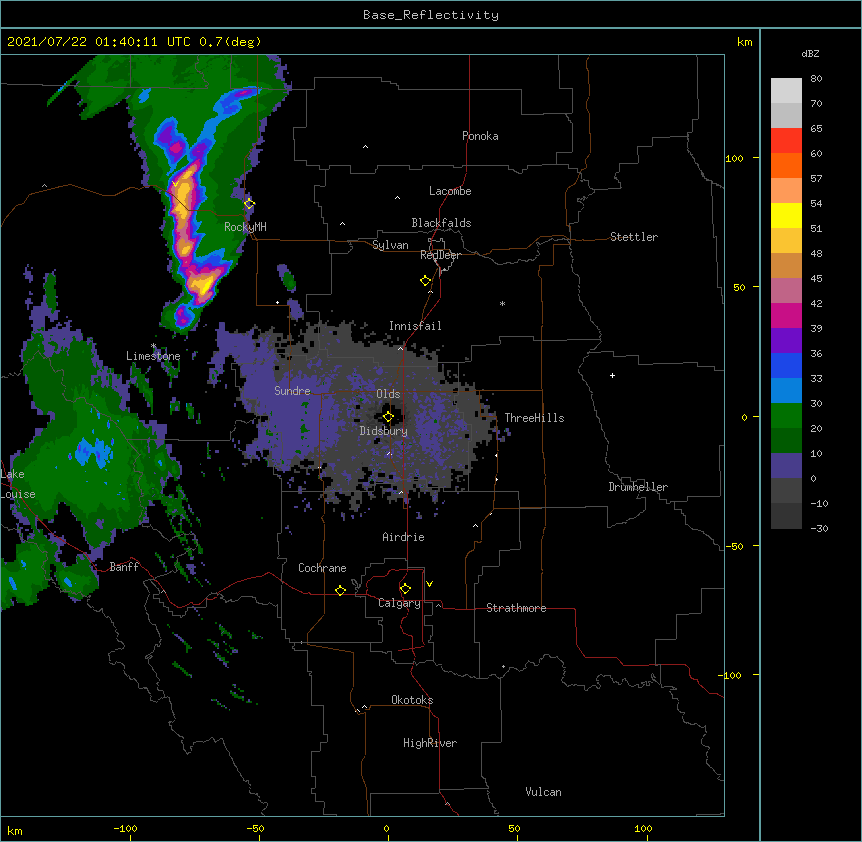Screen dimensions: 862x842
Task: Select the light gray 70-80 dBZ legend swatch
Action: point(786,91)
